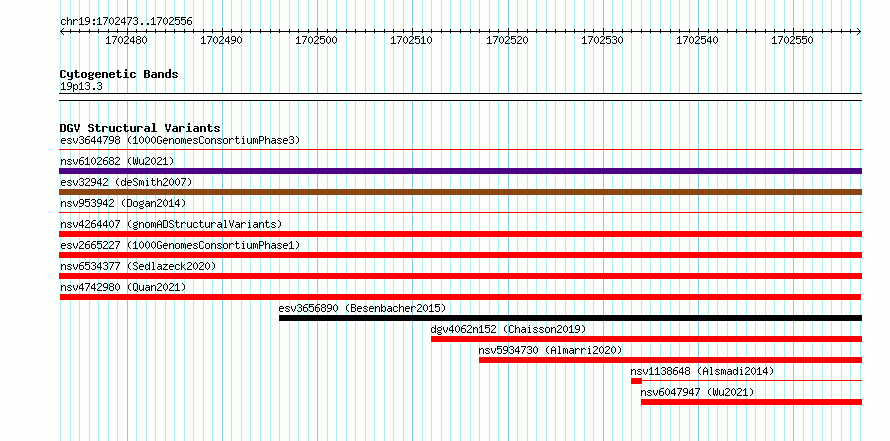Click the purple nsv6102682 variant bar

tap(460, 171)
